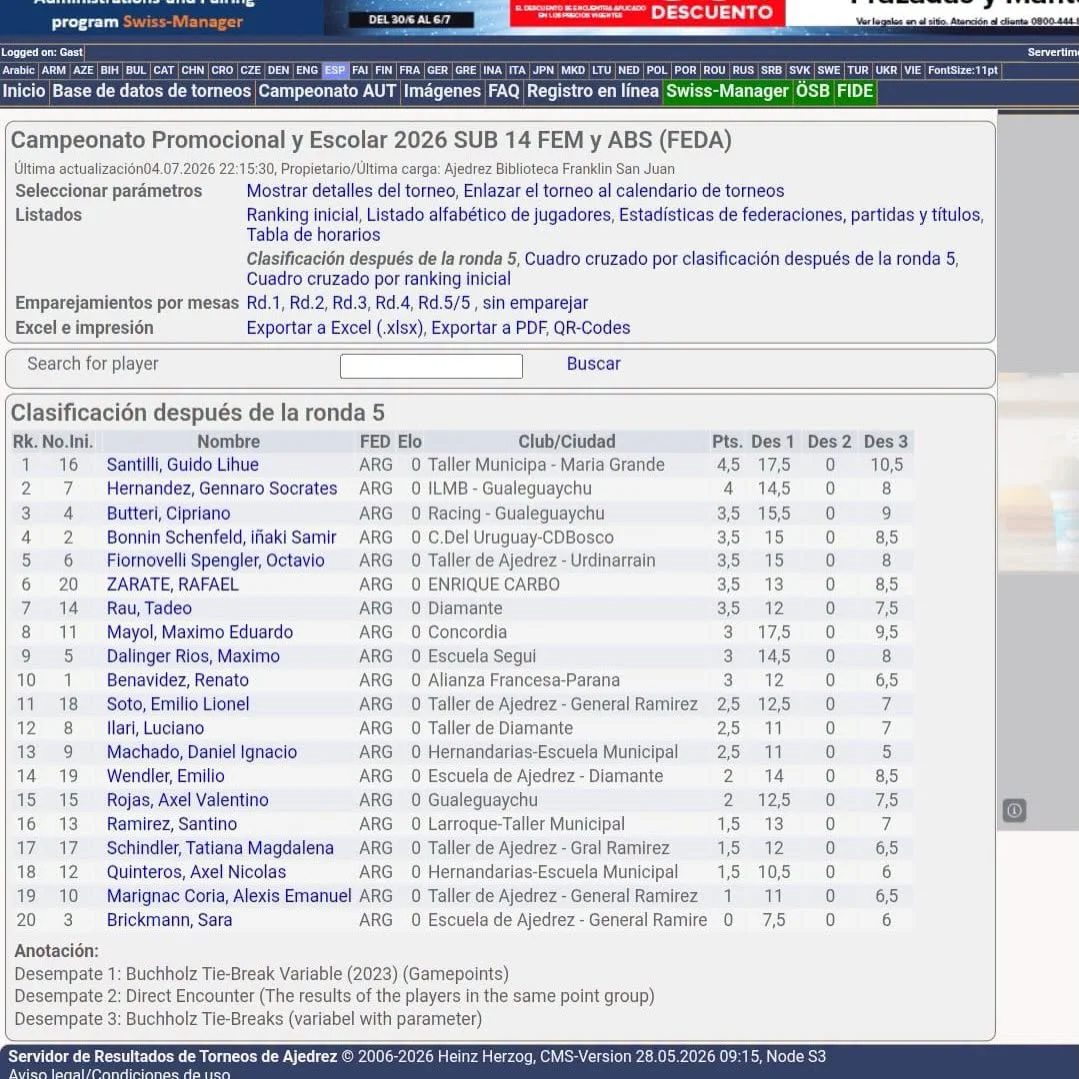Open Cuadro cruzado por ranking inicial

(x=378, y=279)
